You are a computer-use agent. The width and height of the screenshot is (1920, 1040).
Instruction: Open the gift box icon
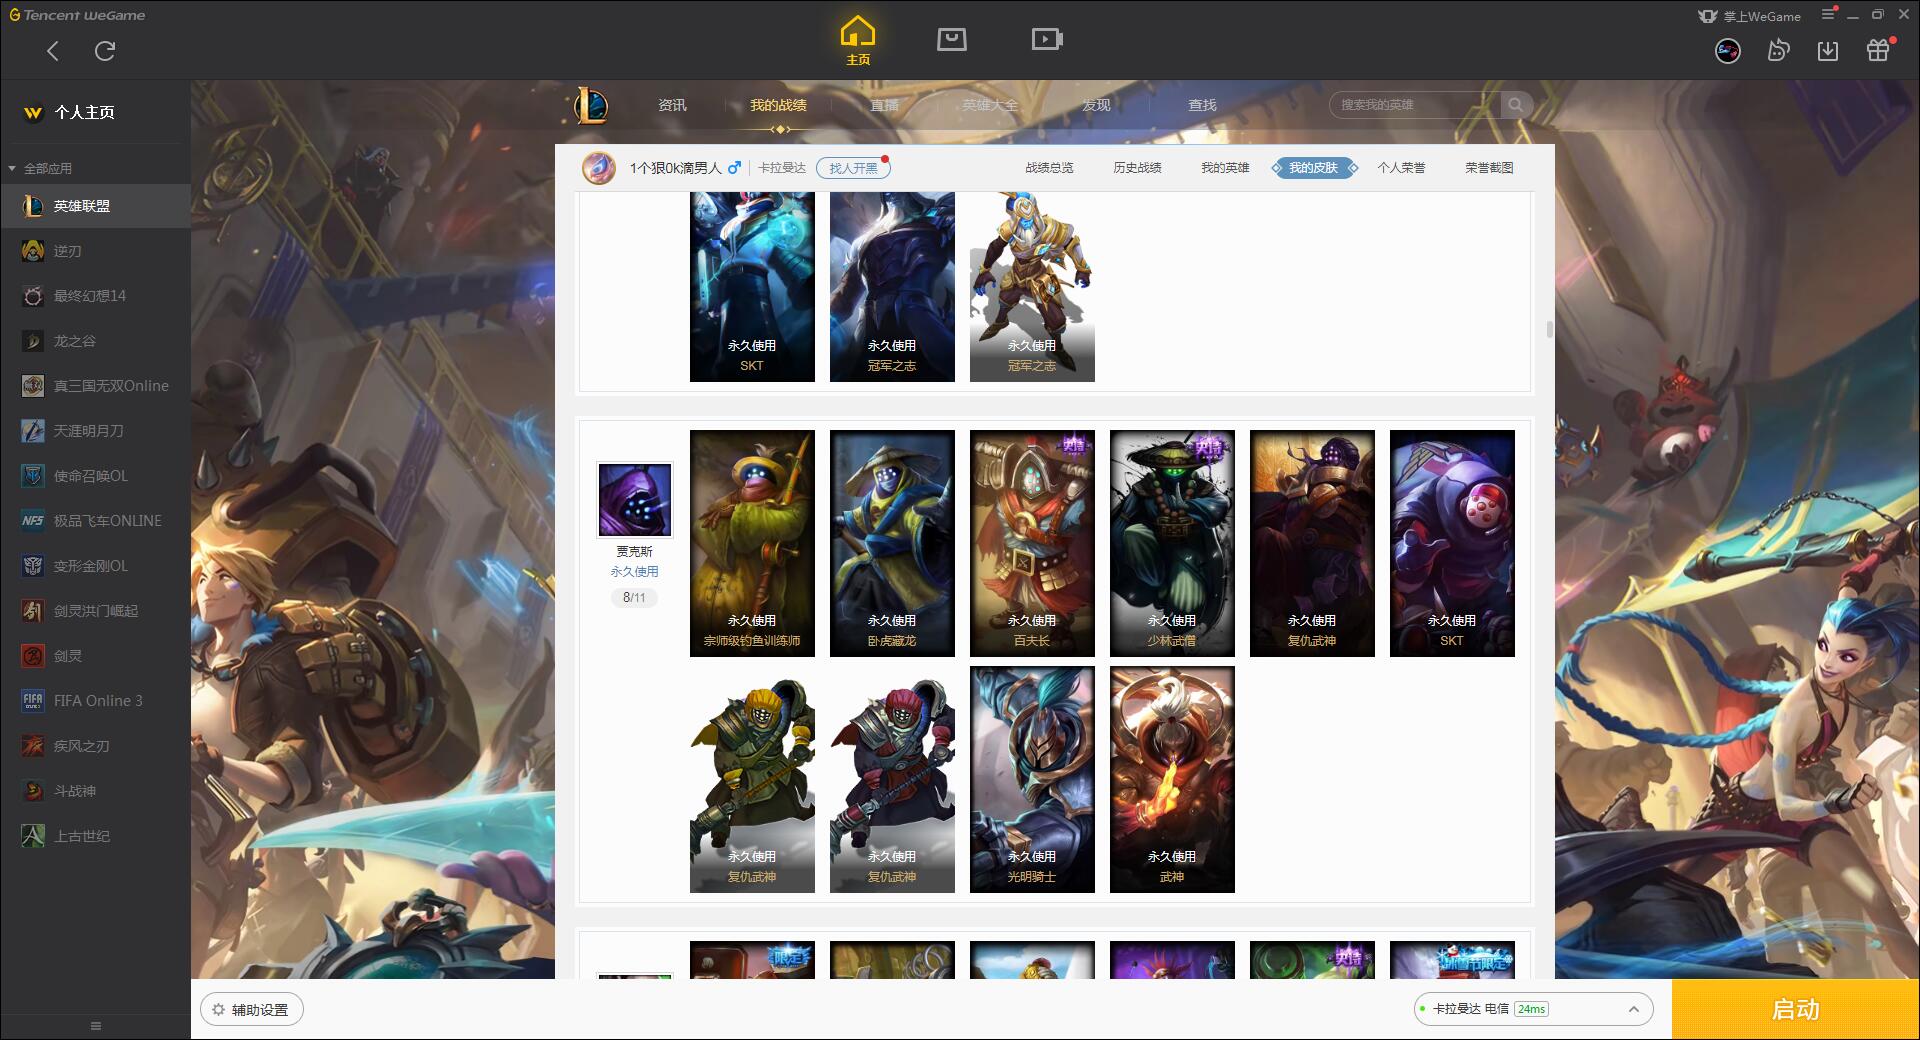1878,50
